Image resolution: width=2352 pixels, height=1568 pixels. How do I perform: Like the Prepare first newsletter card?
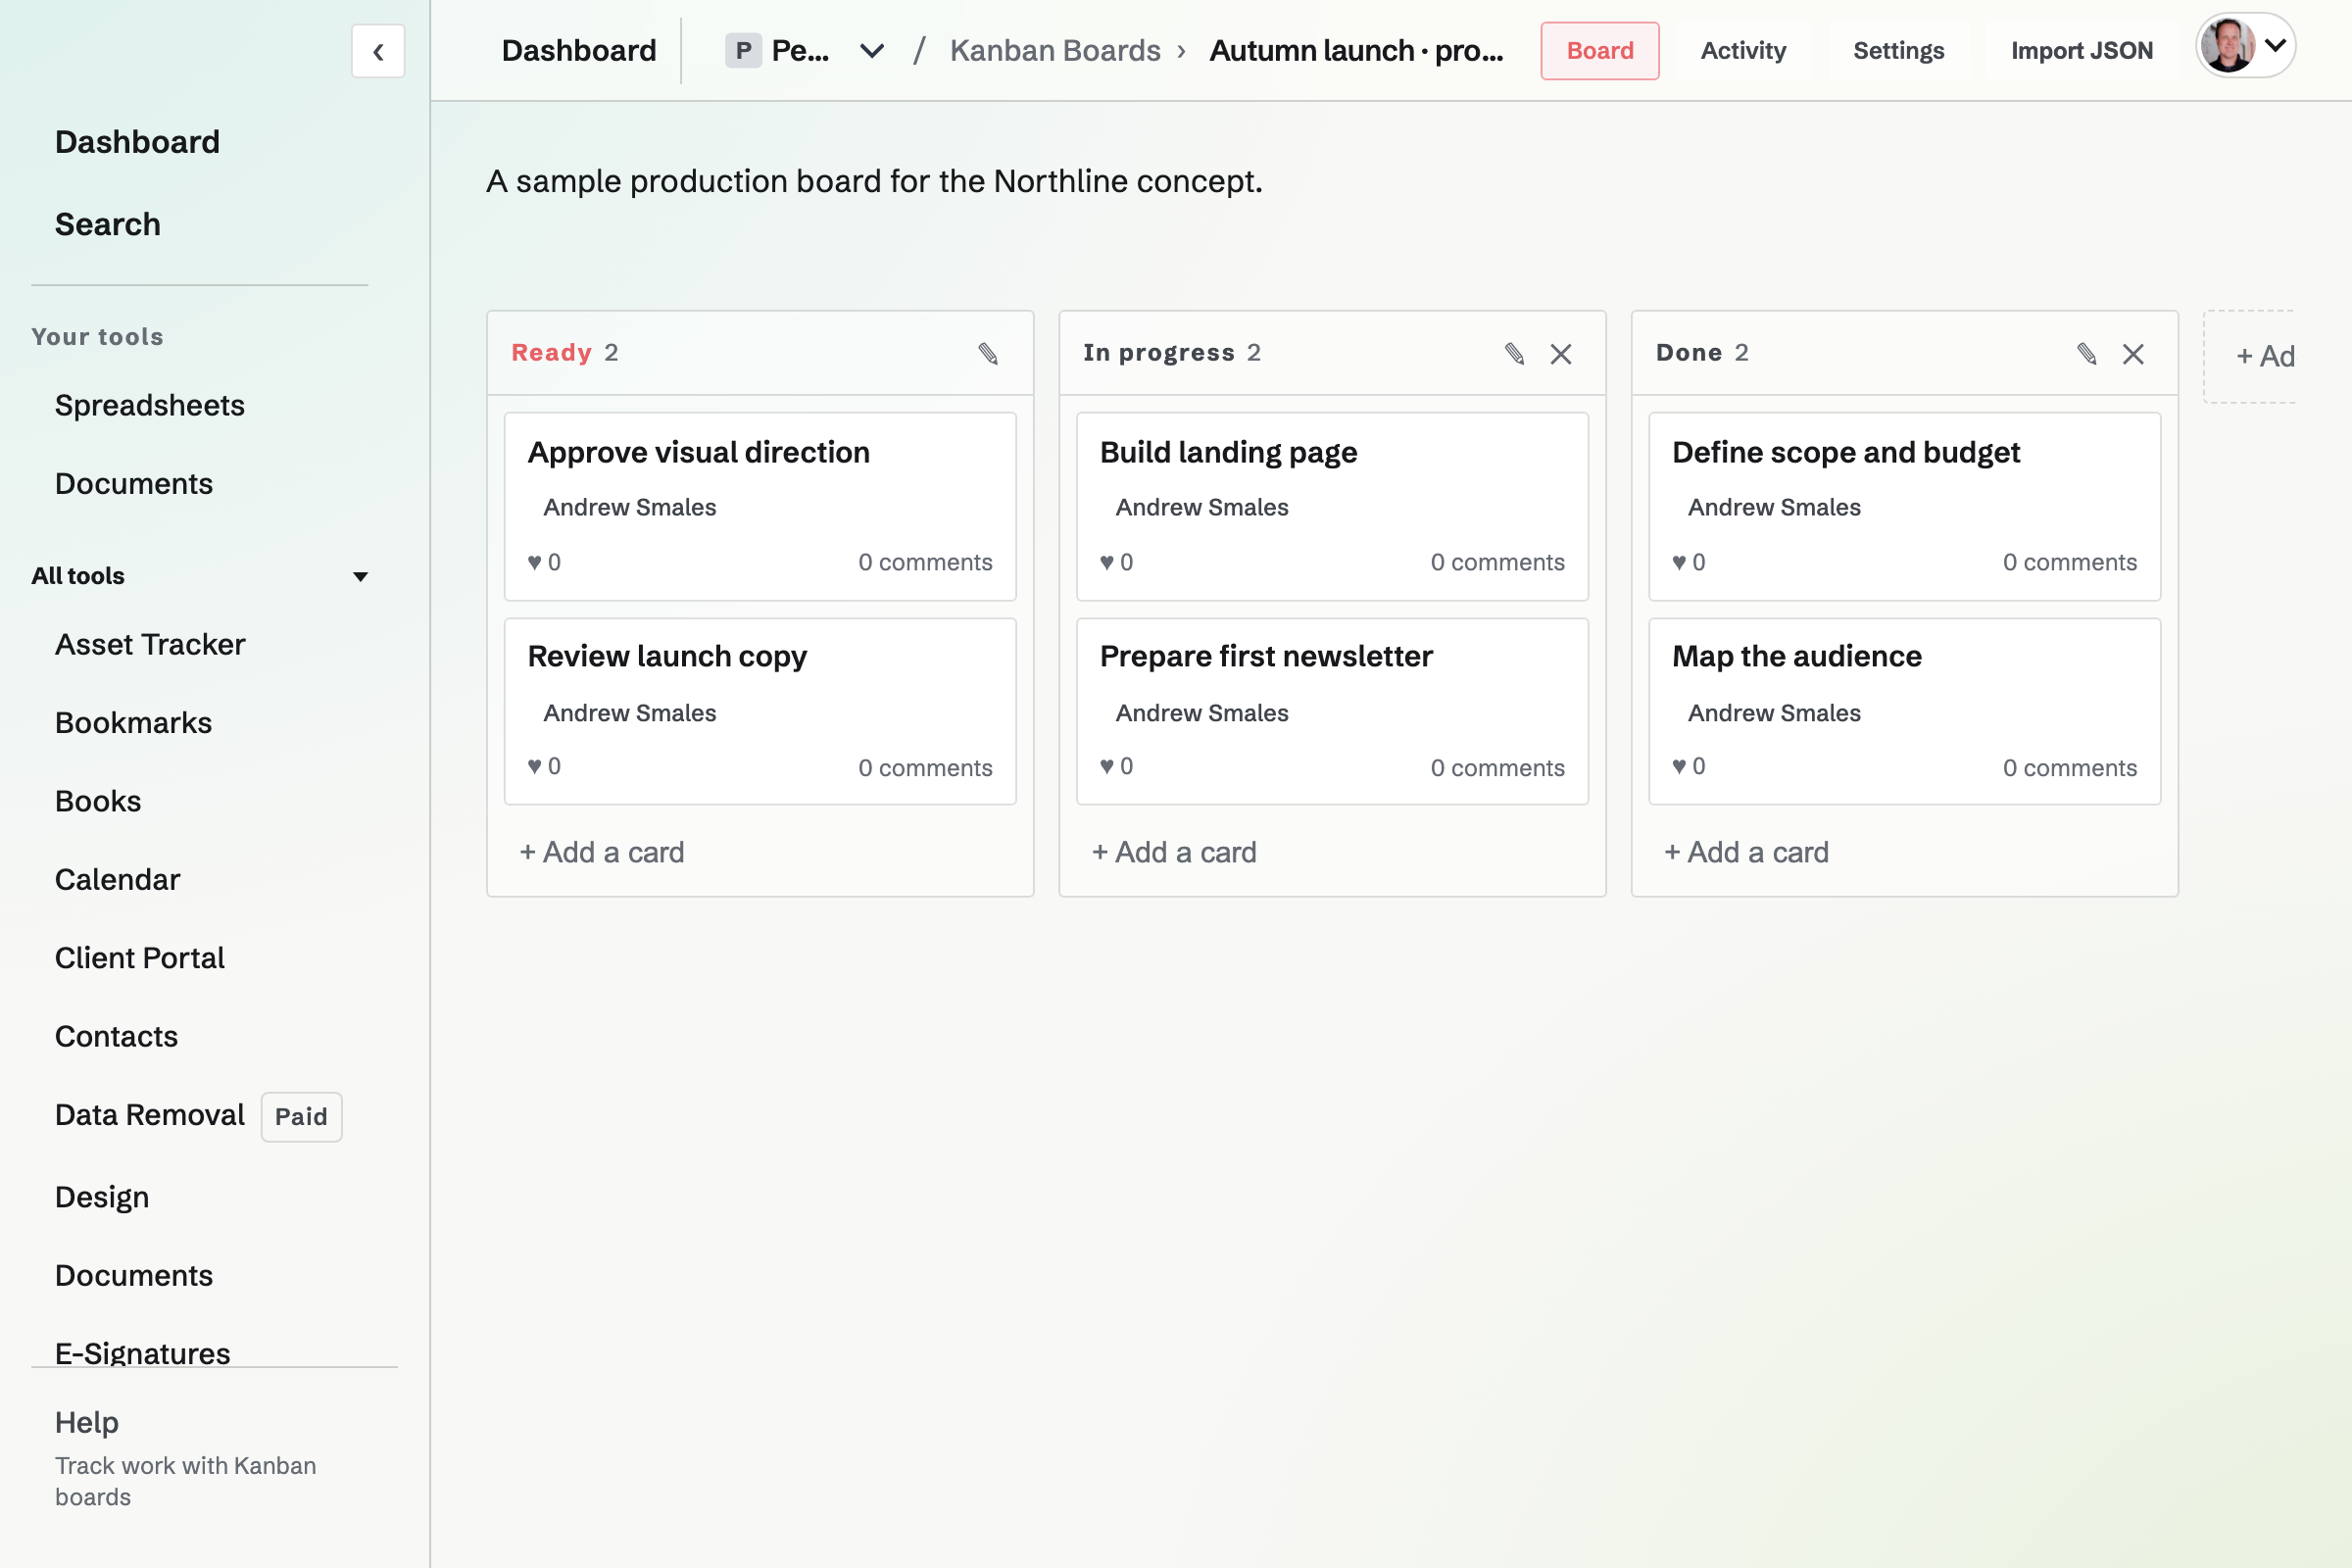tap(1116, 766)
